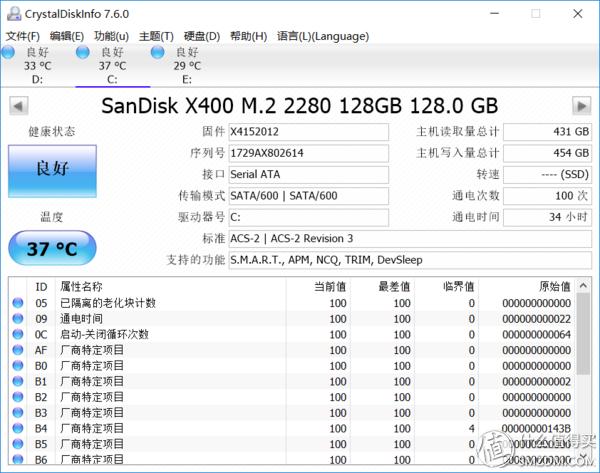Screen dimensions: 600x473
Task: Click the 属性名称 column header
Action: (x=171, y=287)
